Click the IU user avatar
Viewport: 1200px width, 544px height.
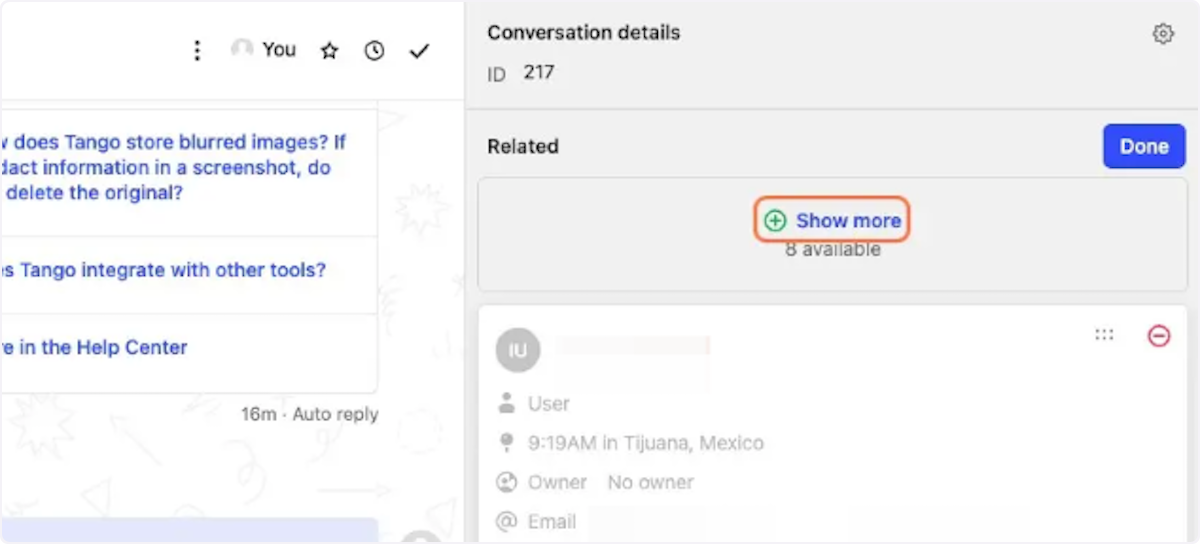pyautogui.click(x=518, y=350)
